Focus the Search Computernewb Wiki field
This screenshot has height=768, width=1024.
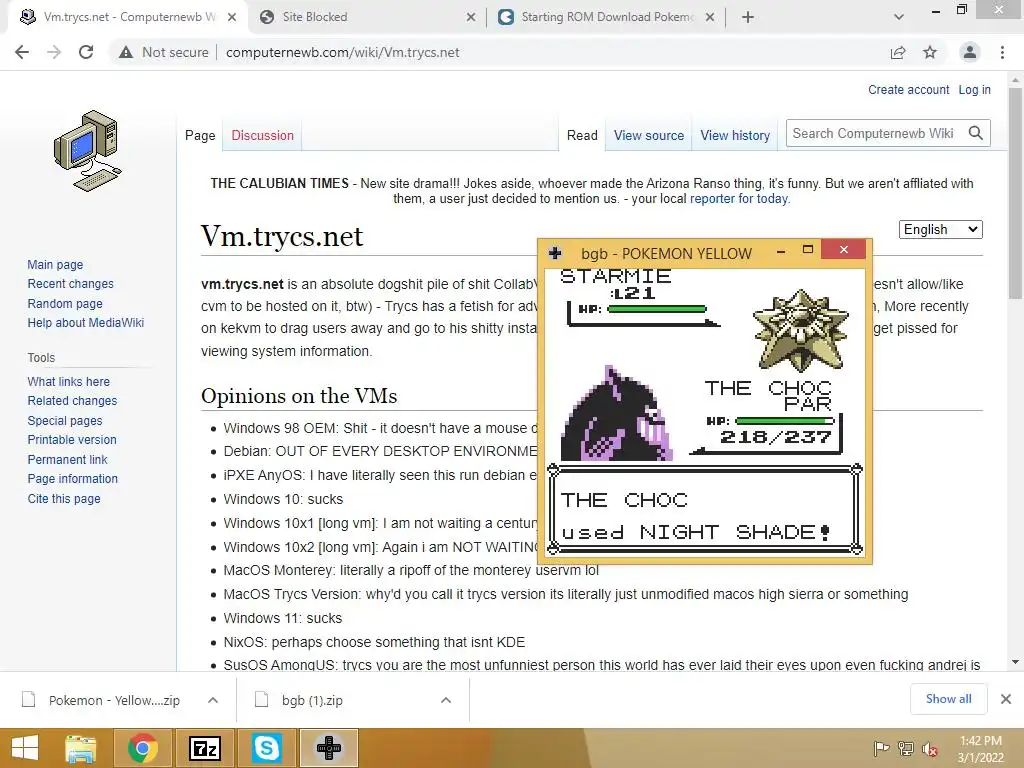click(875, 133)
